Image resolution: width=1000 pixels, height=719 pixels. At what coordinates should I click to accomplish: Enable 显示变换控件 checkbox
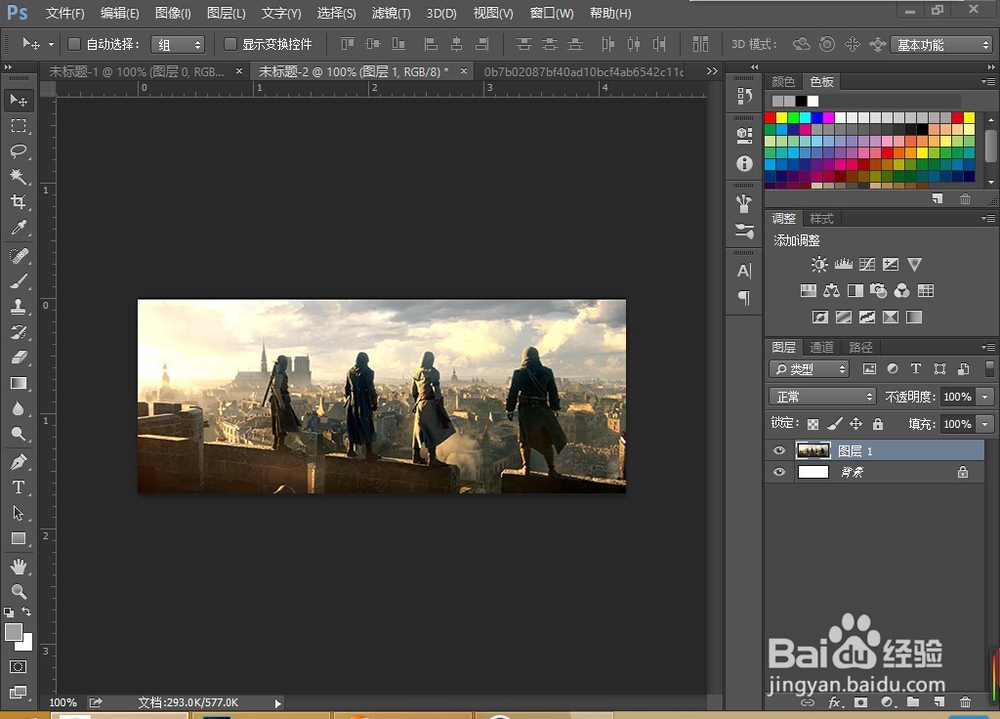pos(230,44)
